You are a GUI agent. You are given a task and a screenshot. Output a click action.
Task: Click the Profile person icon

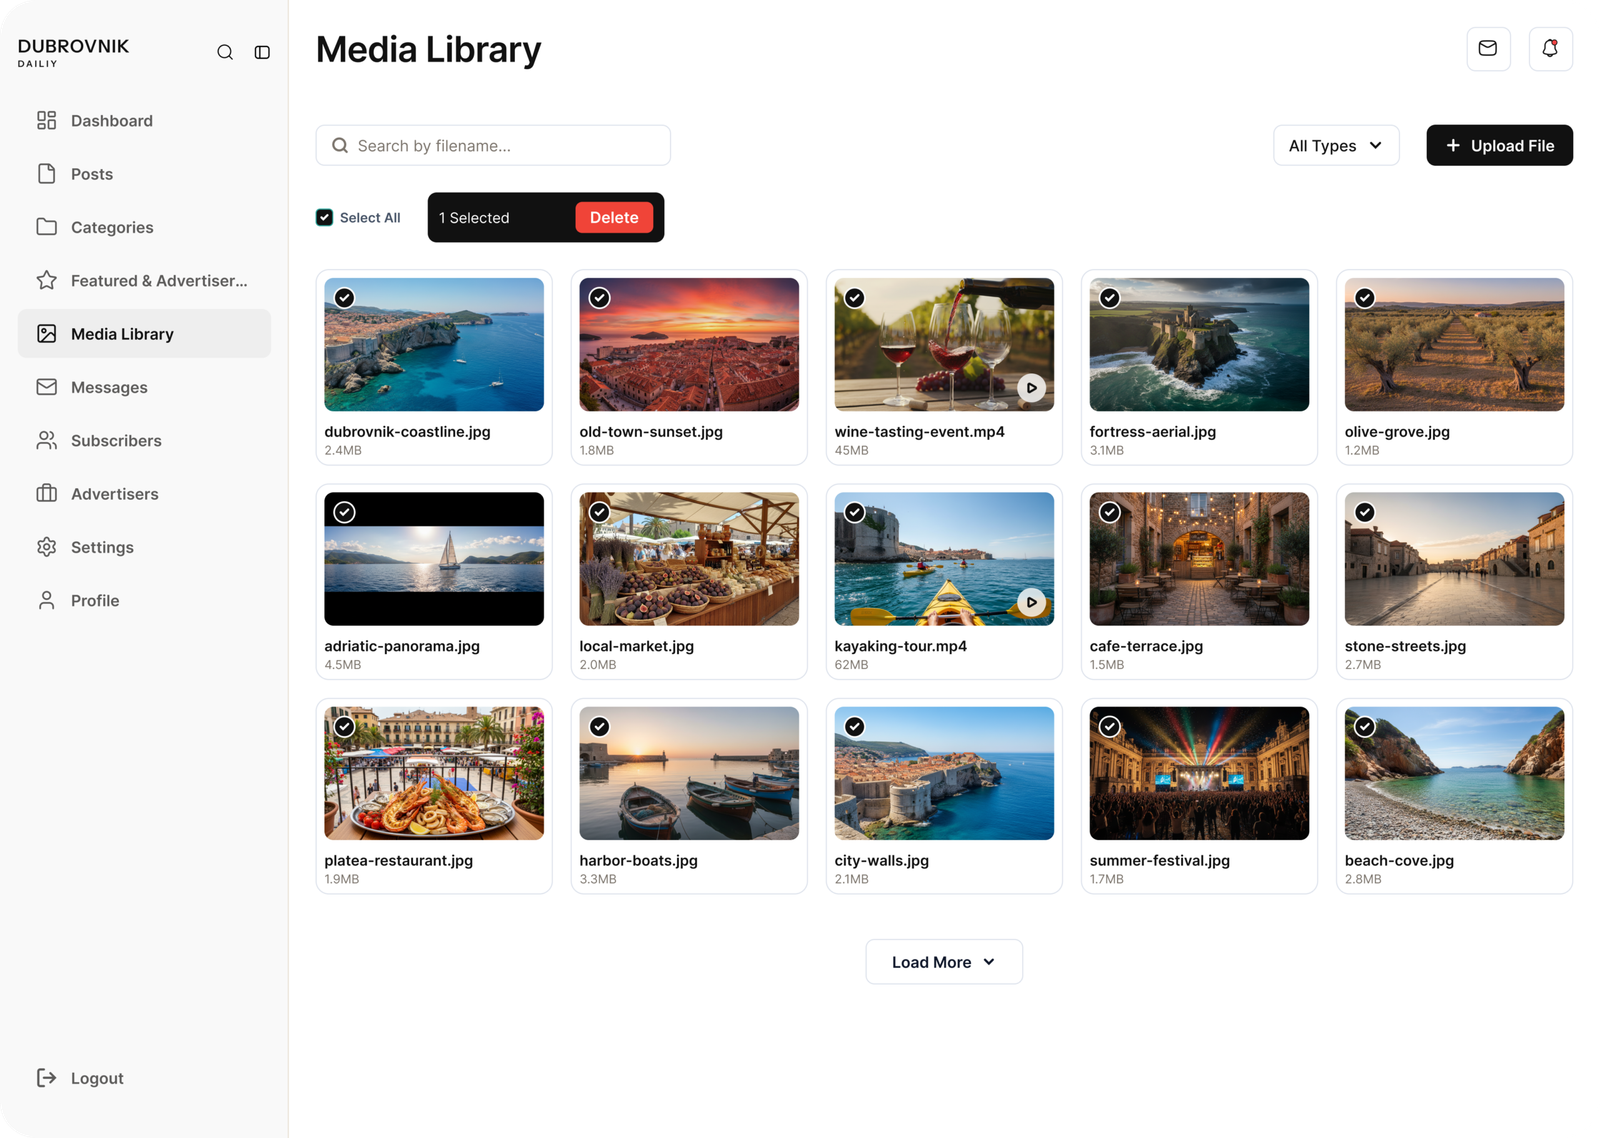tap(47, 600)
